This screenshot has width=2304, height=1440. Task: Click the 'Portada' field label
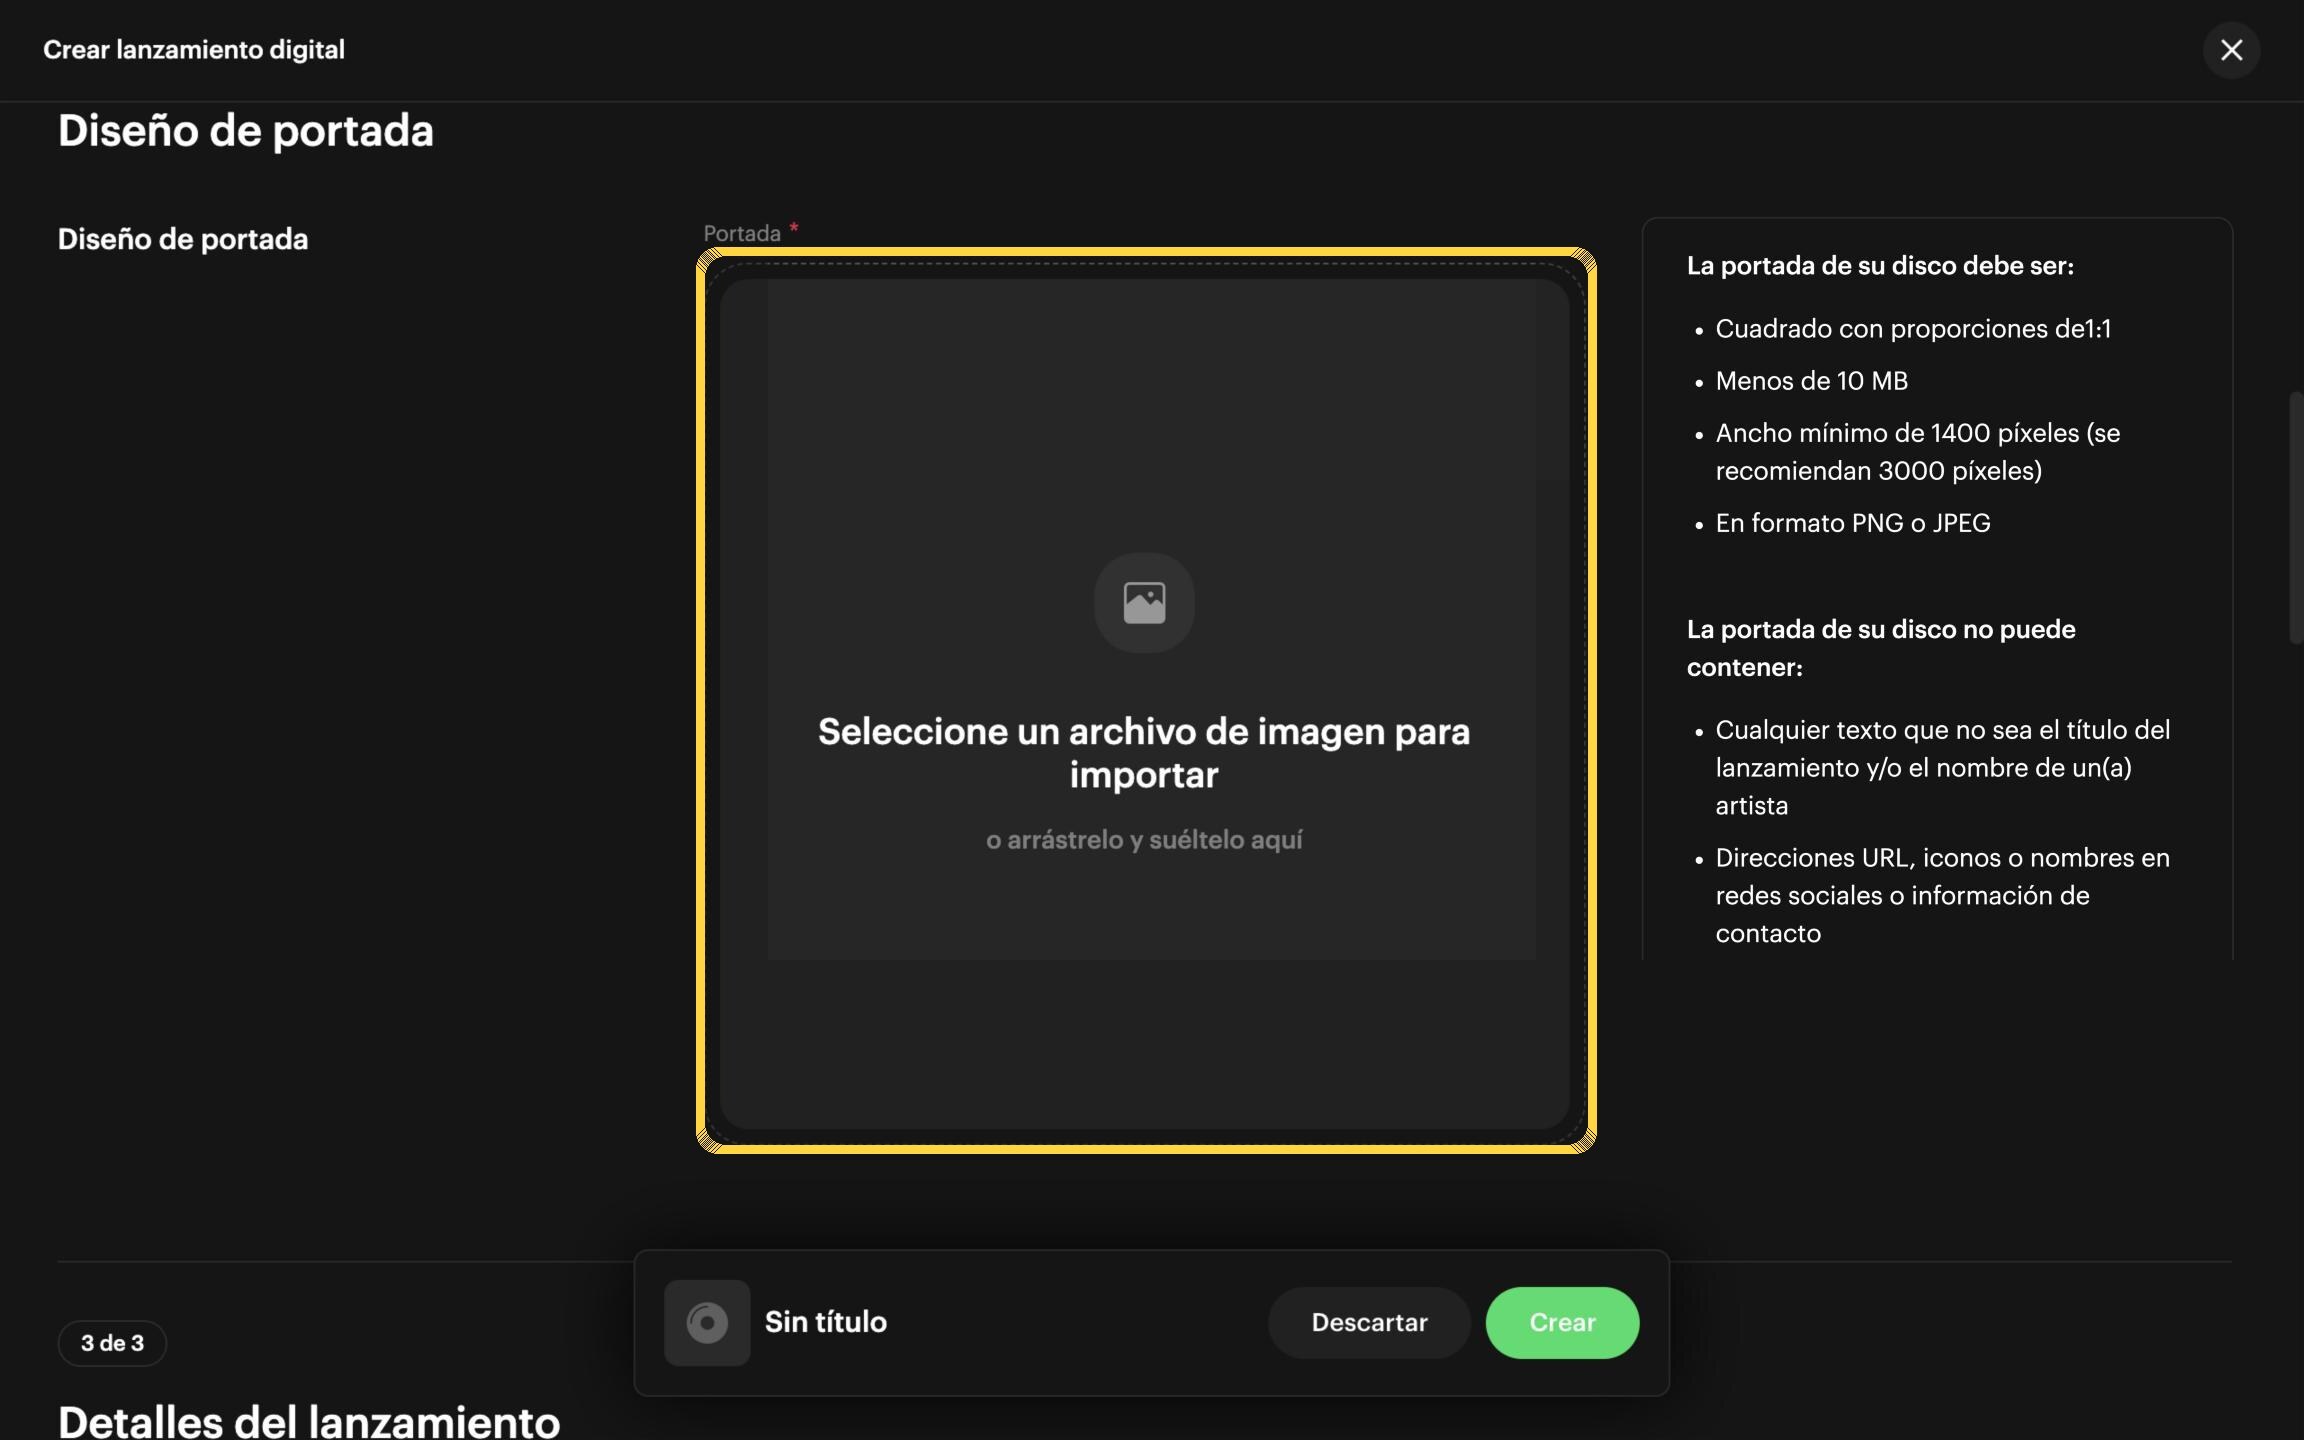coord(742,233)
